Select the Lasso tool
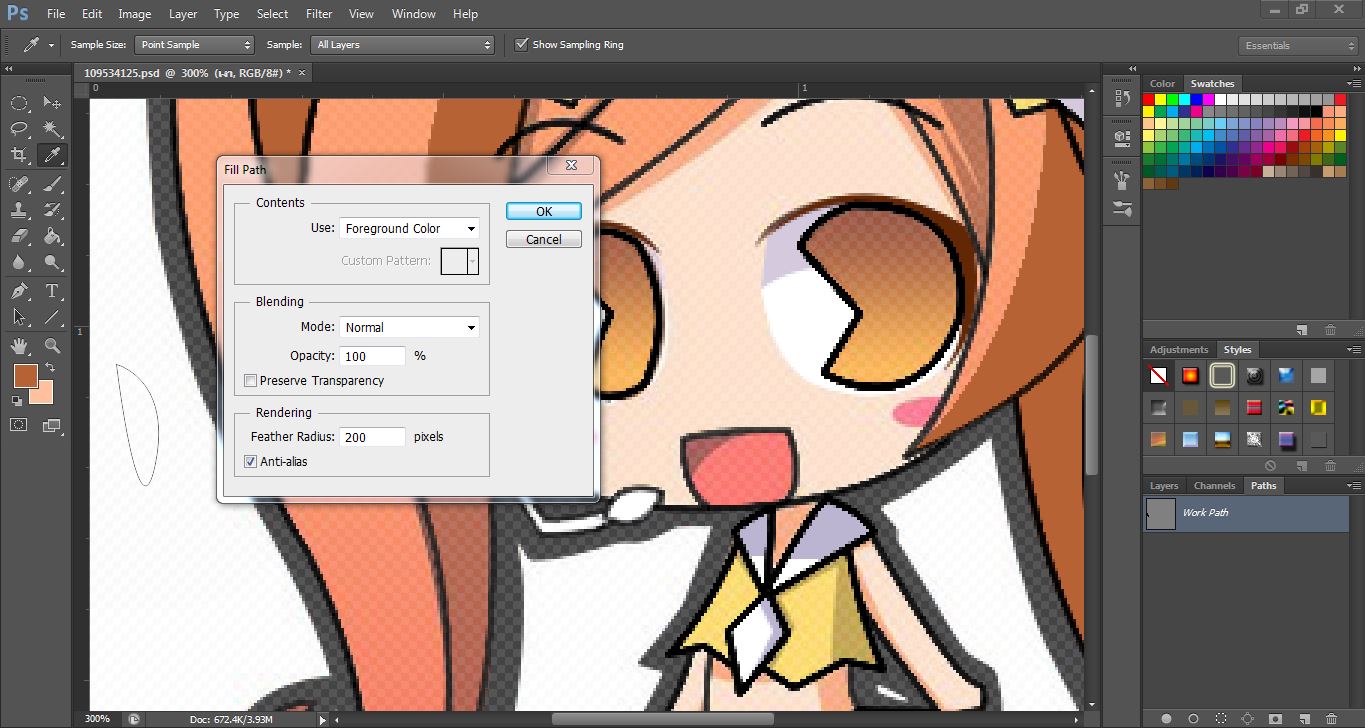This screenshot has height=728, width=1365. tap(19, 129)
